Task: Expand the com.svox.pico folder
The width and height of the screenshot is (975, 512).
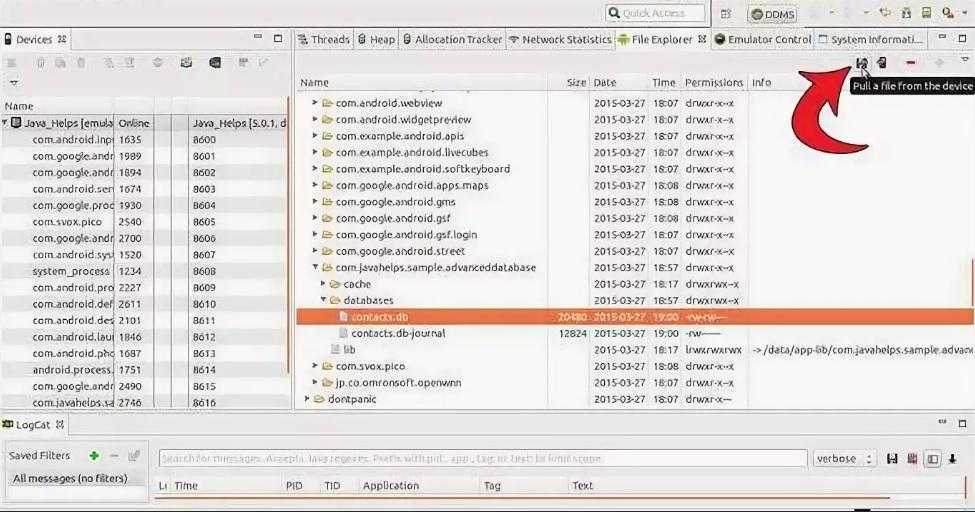Action: pos(315,366)
